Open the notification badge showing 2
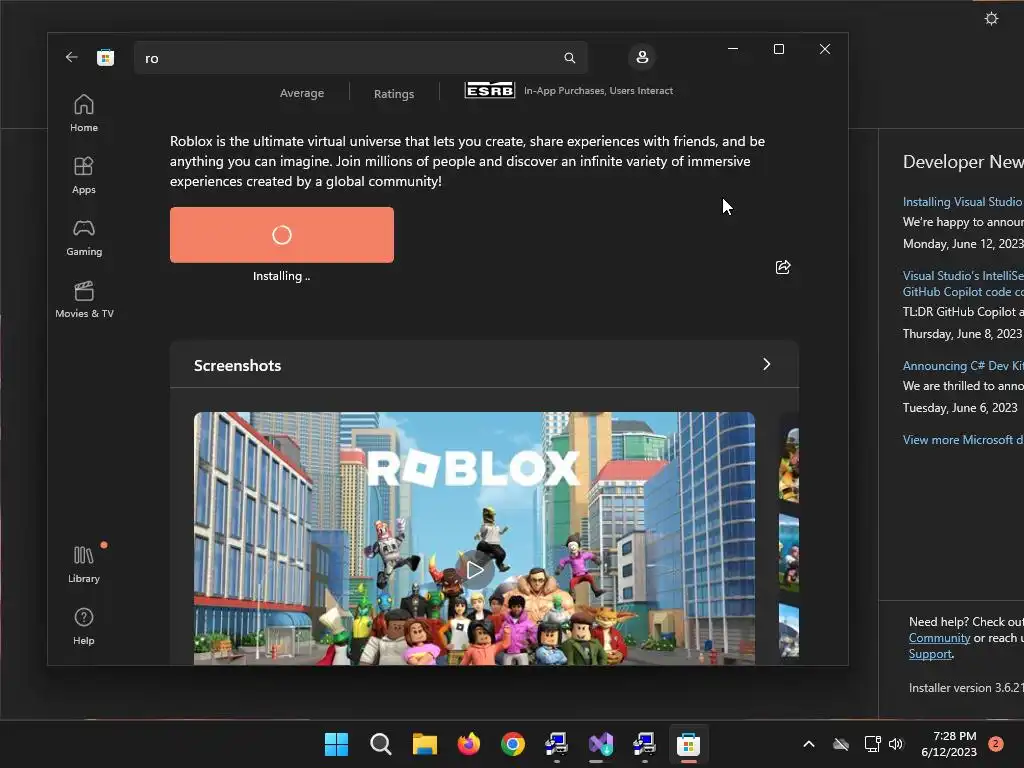This screenshot has width=1024, height=768. pyautogui.click(x=995, y=744)
